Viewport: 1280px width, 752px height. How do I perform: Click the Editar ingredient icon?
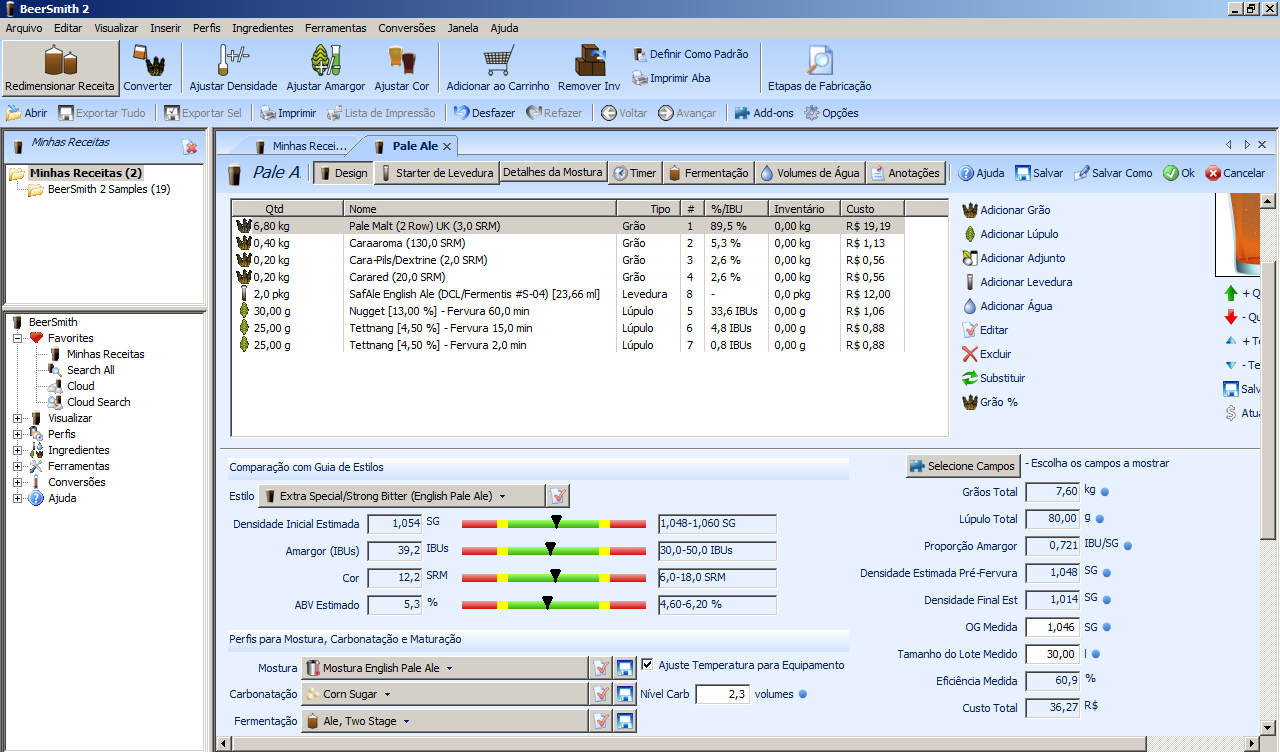pyautogui.click(x=970, y=330)
